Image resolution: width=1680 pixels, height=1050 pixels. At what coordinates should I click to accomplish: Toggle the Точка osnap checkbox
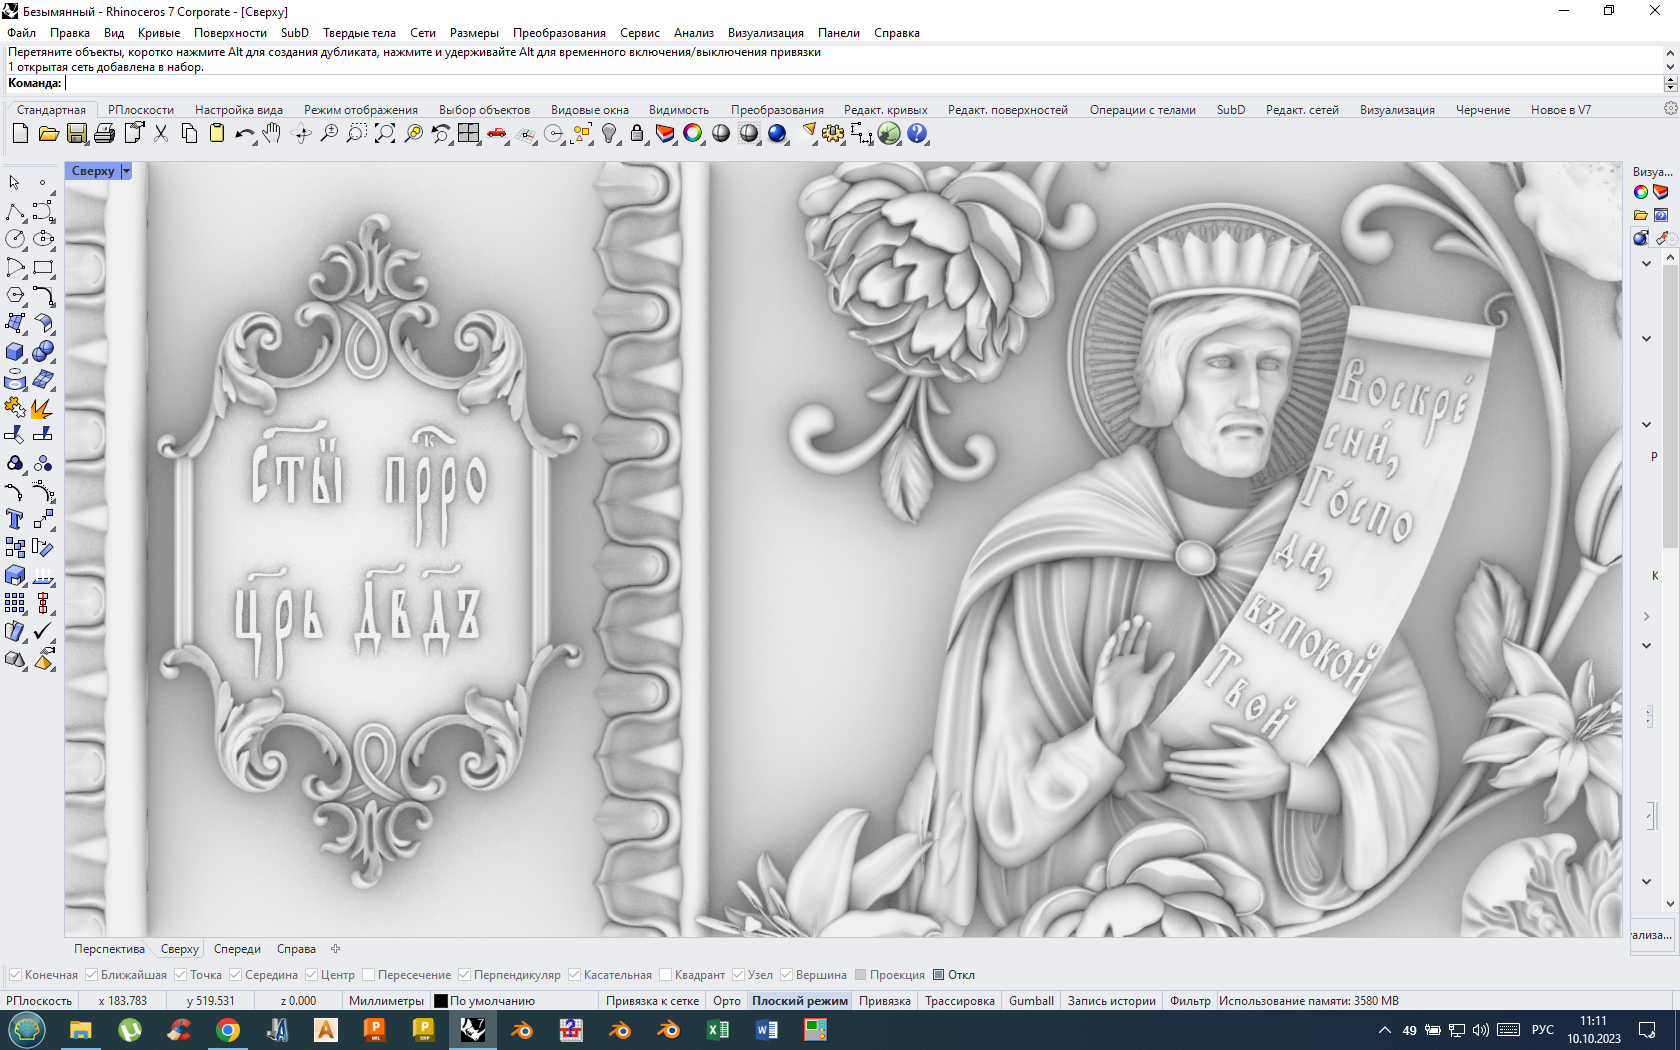tap(180, 975)
